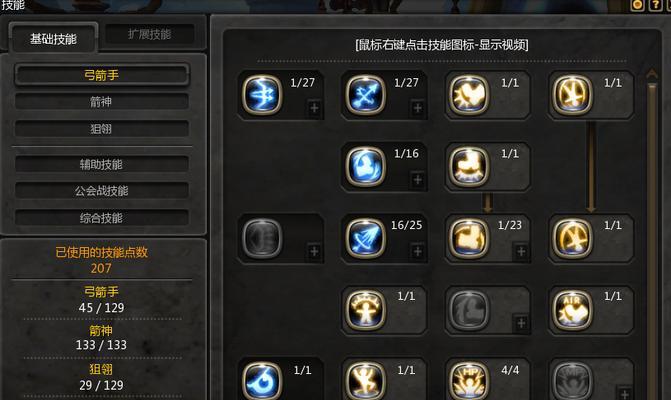Open the 辅助技能 skill category
The width and height of the screenshot is (671, 400).
click(101, 164)
